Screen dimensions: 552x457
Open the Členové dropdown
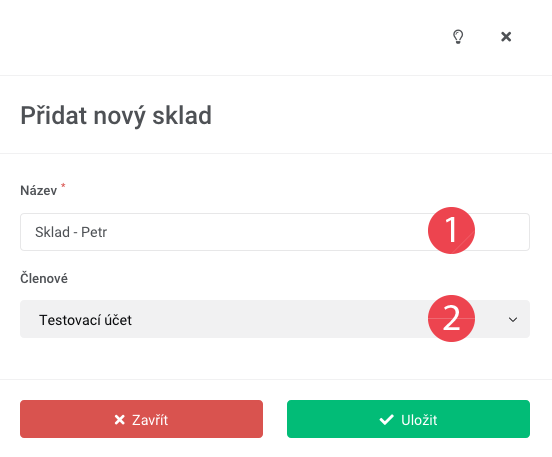275,319
